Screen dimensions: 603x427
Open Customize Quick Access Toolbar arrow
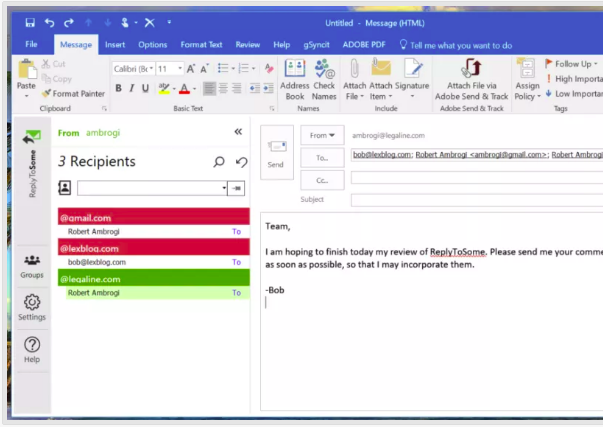tap(169, 22)
